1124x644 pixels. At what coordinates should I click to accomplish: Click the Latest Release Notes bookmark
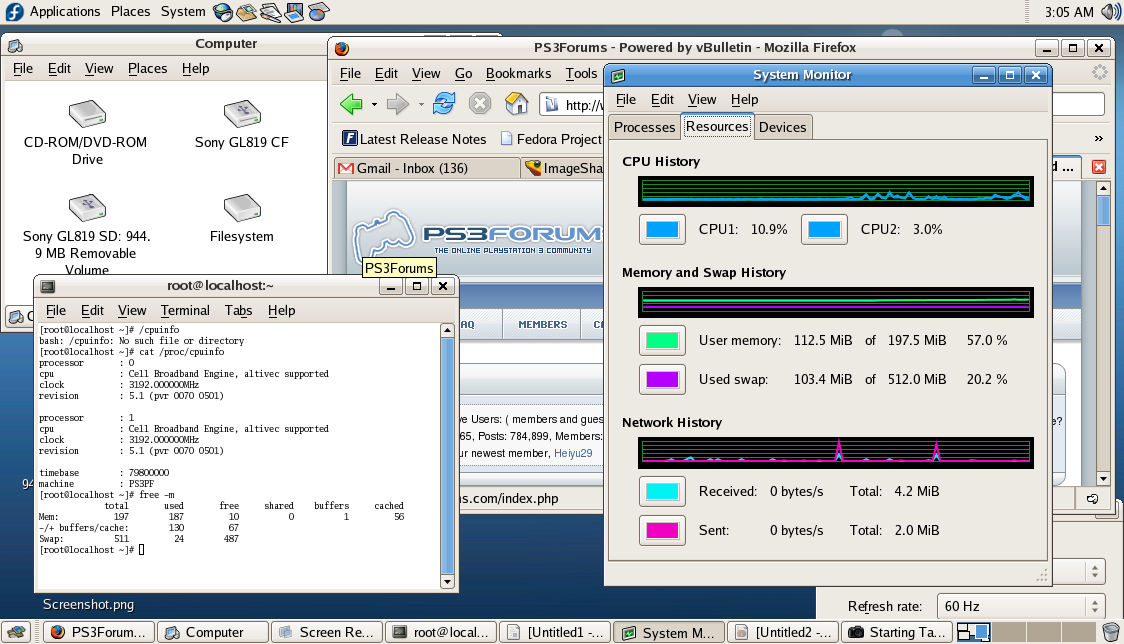click(414, 139)
